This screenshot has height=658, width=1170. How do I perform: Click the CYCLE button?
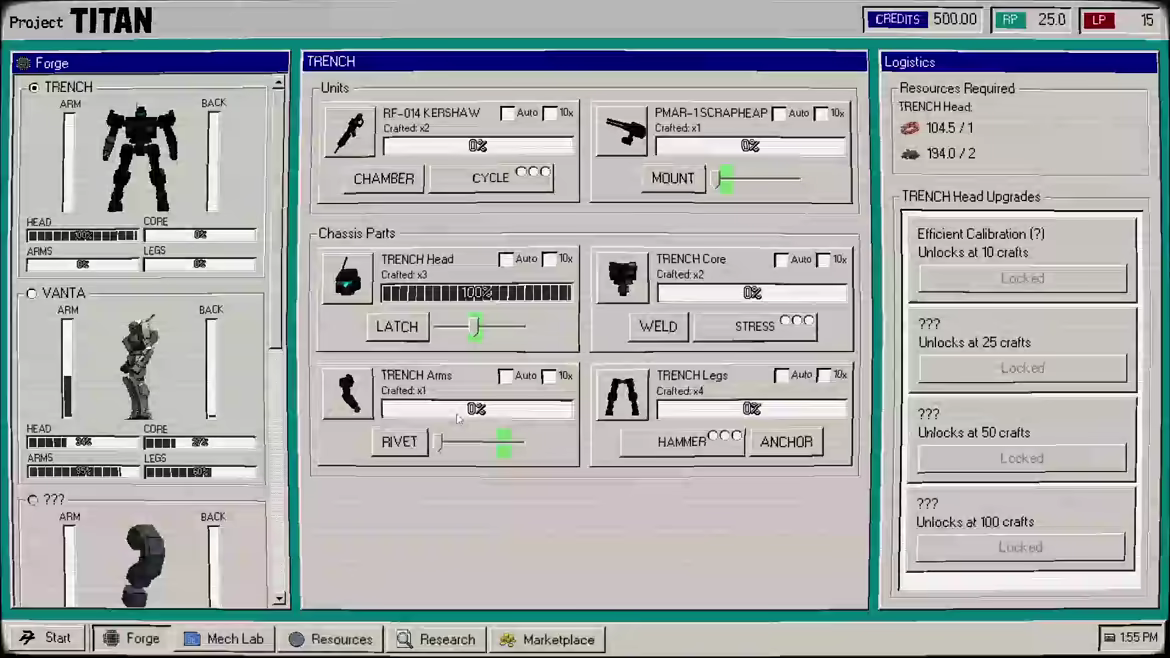click(x=492, y=178)
